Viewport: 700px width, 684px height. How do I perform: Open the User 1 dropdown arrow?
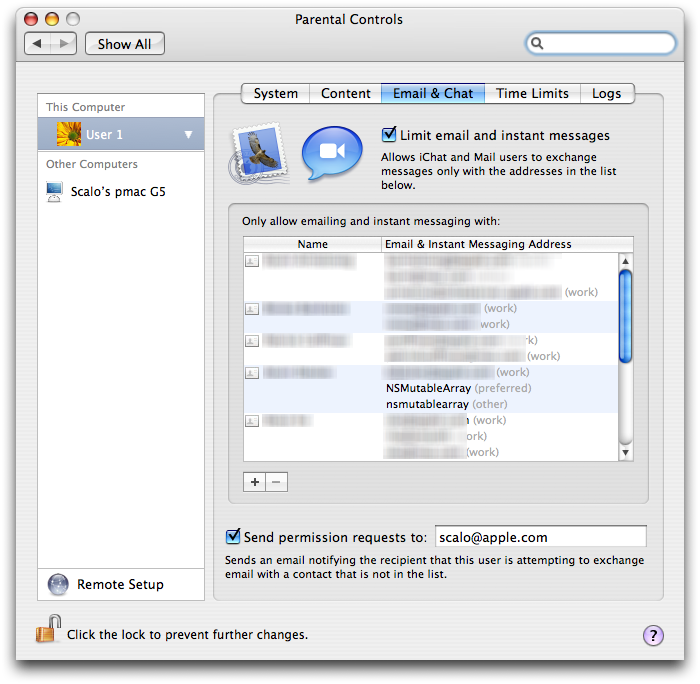point(188,134)
